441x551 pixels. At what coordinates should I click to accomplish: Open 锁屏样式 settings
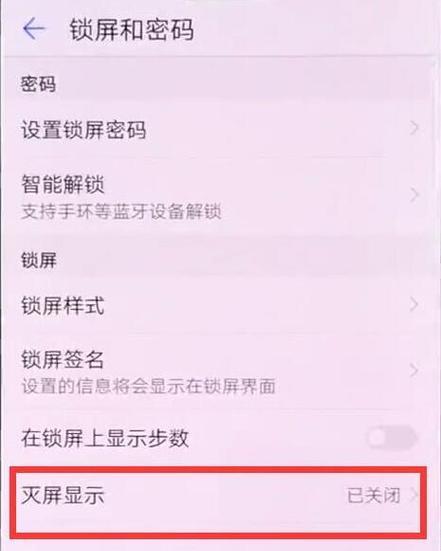[x=220, y=305]
